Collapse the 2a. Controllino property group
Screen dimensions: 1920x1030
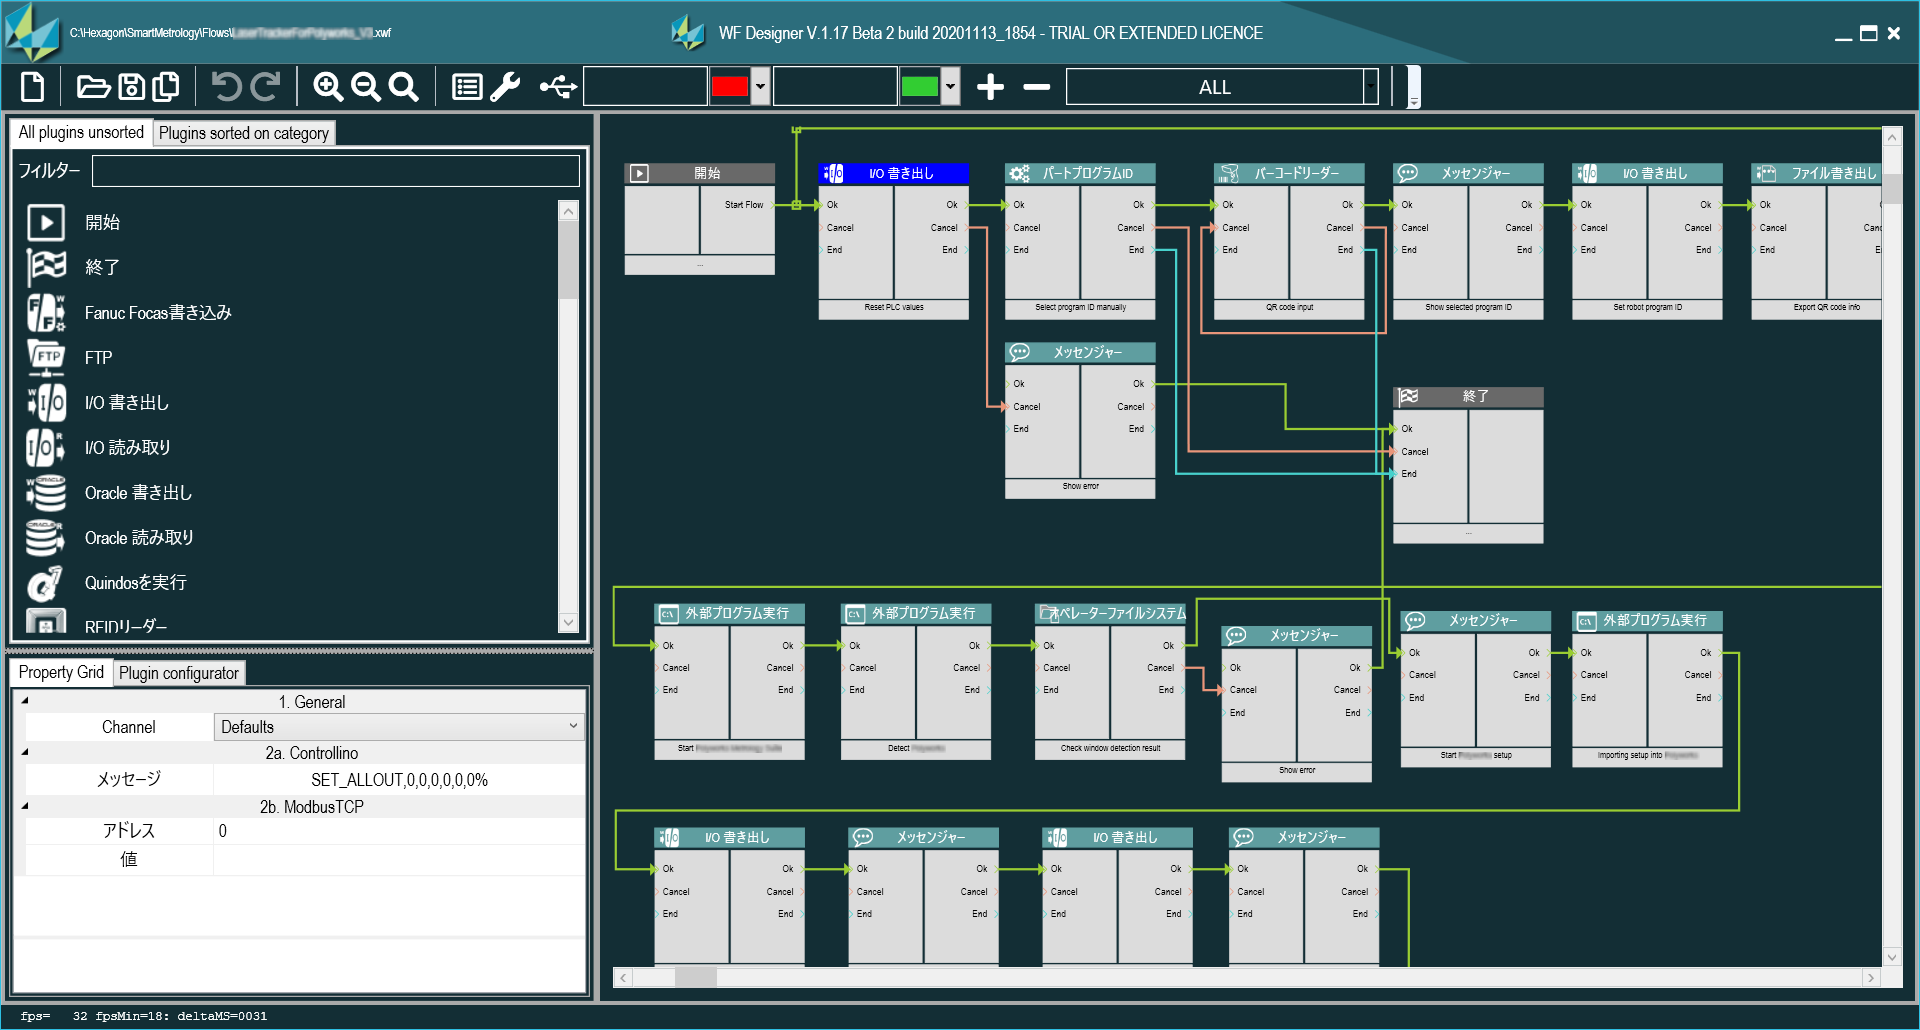coord(25,752)
